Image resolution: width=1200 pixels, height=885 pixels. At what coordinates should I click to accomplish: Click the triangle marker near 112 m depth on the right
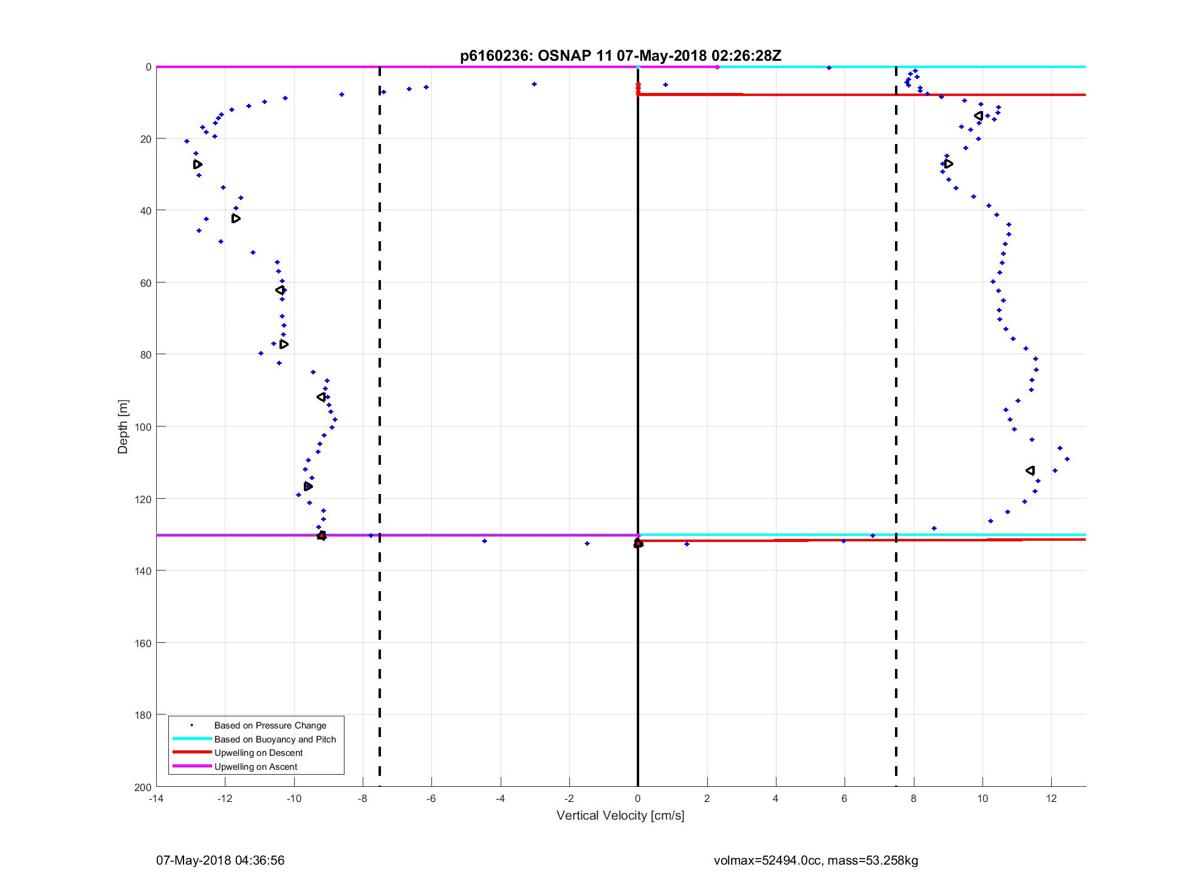pyautogui.click(x=1030, y=471)
